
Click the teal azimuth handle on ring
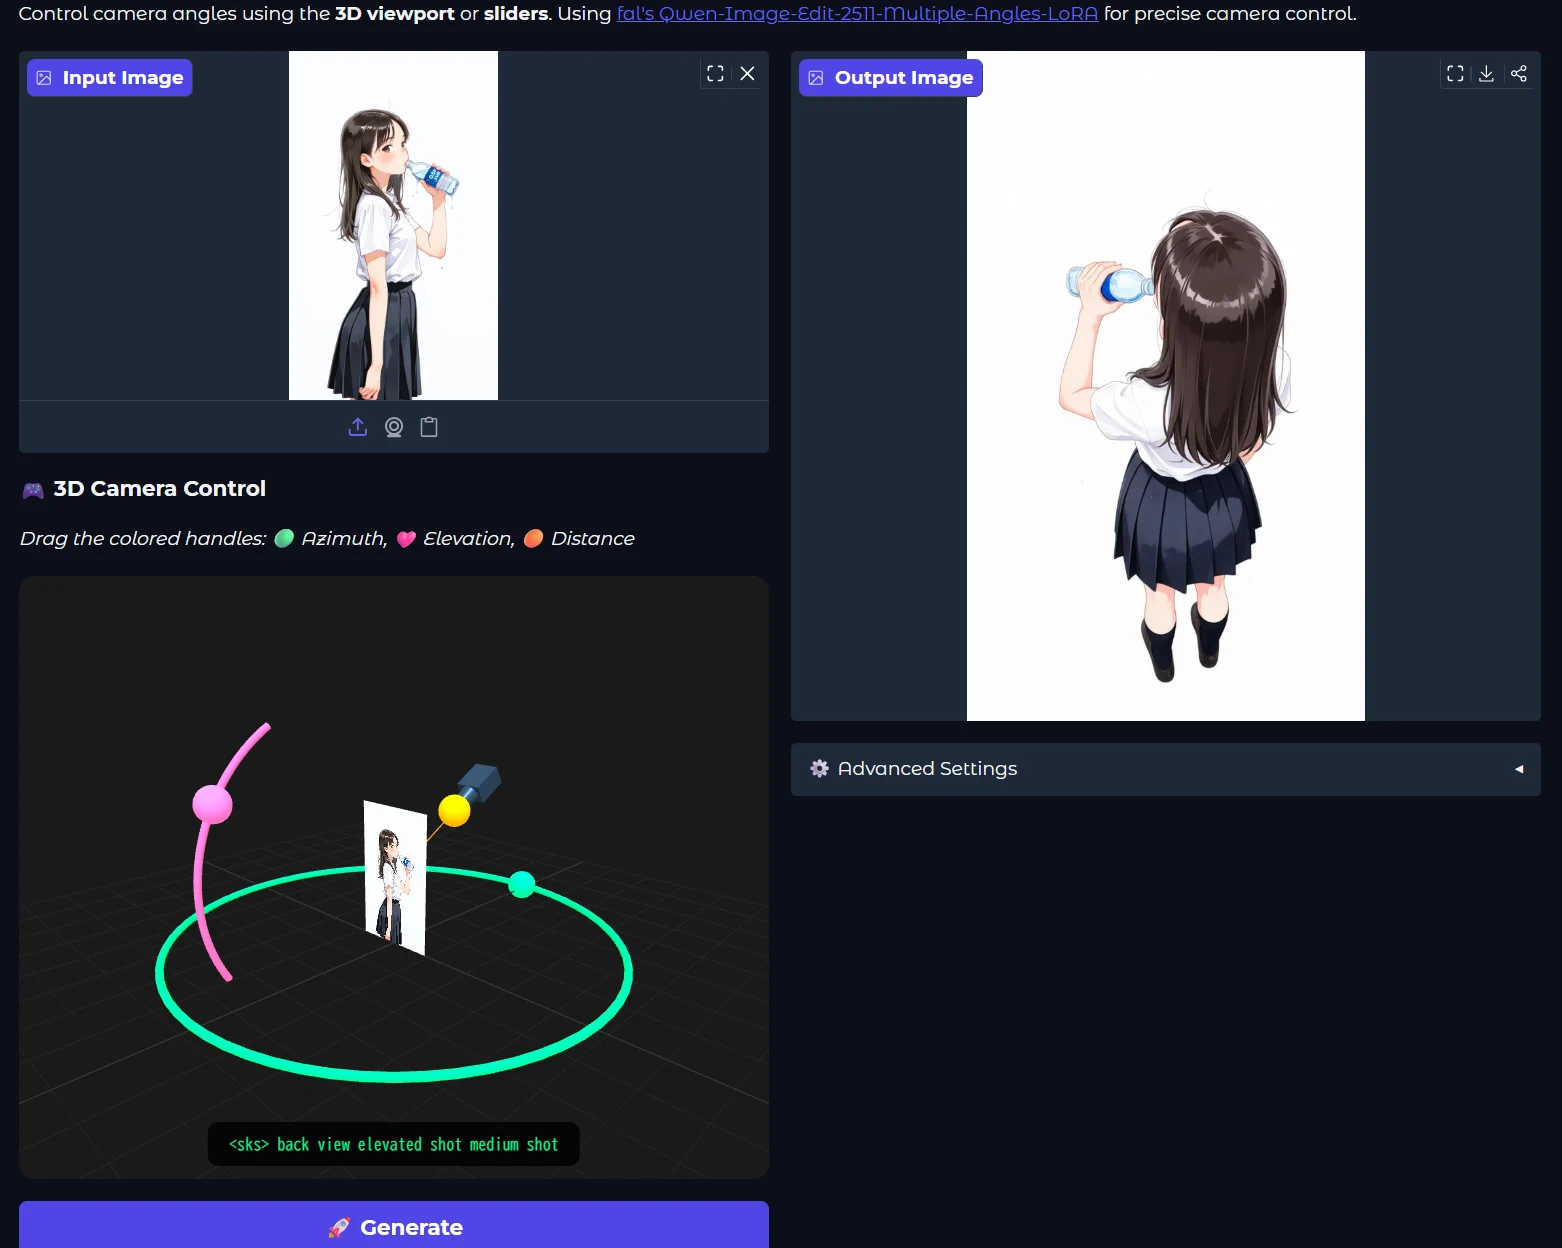point(522,884)
